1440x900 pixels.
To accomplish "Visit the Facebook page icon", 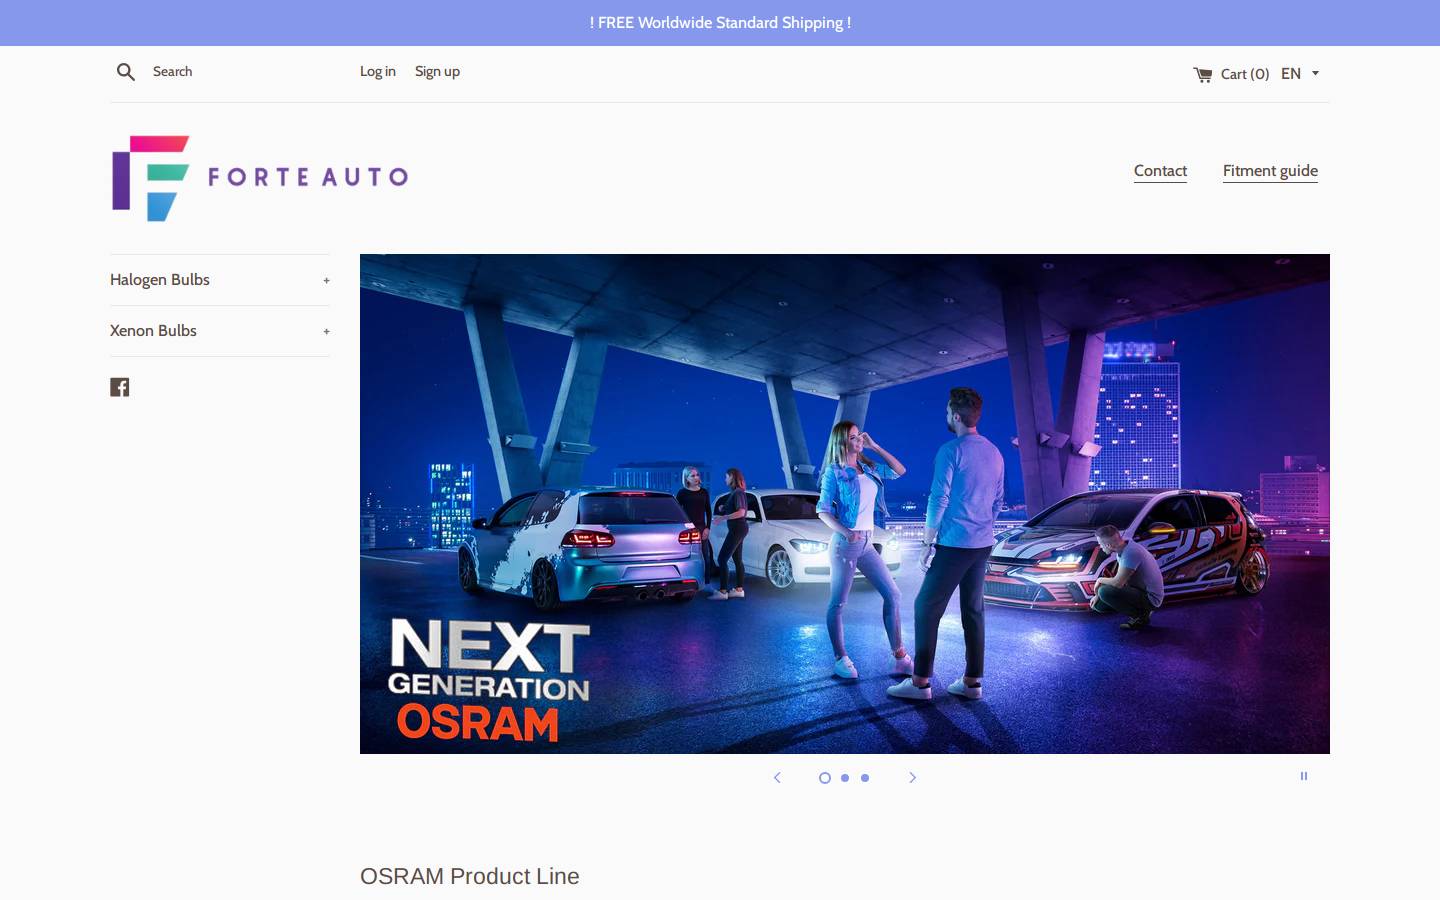I will click(x=120, y=387).
